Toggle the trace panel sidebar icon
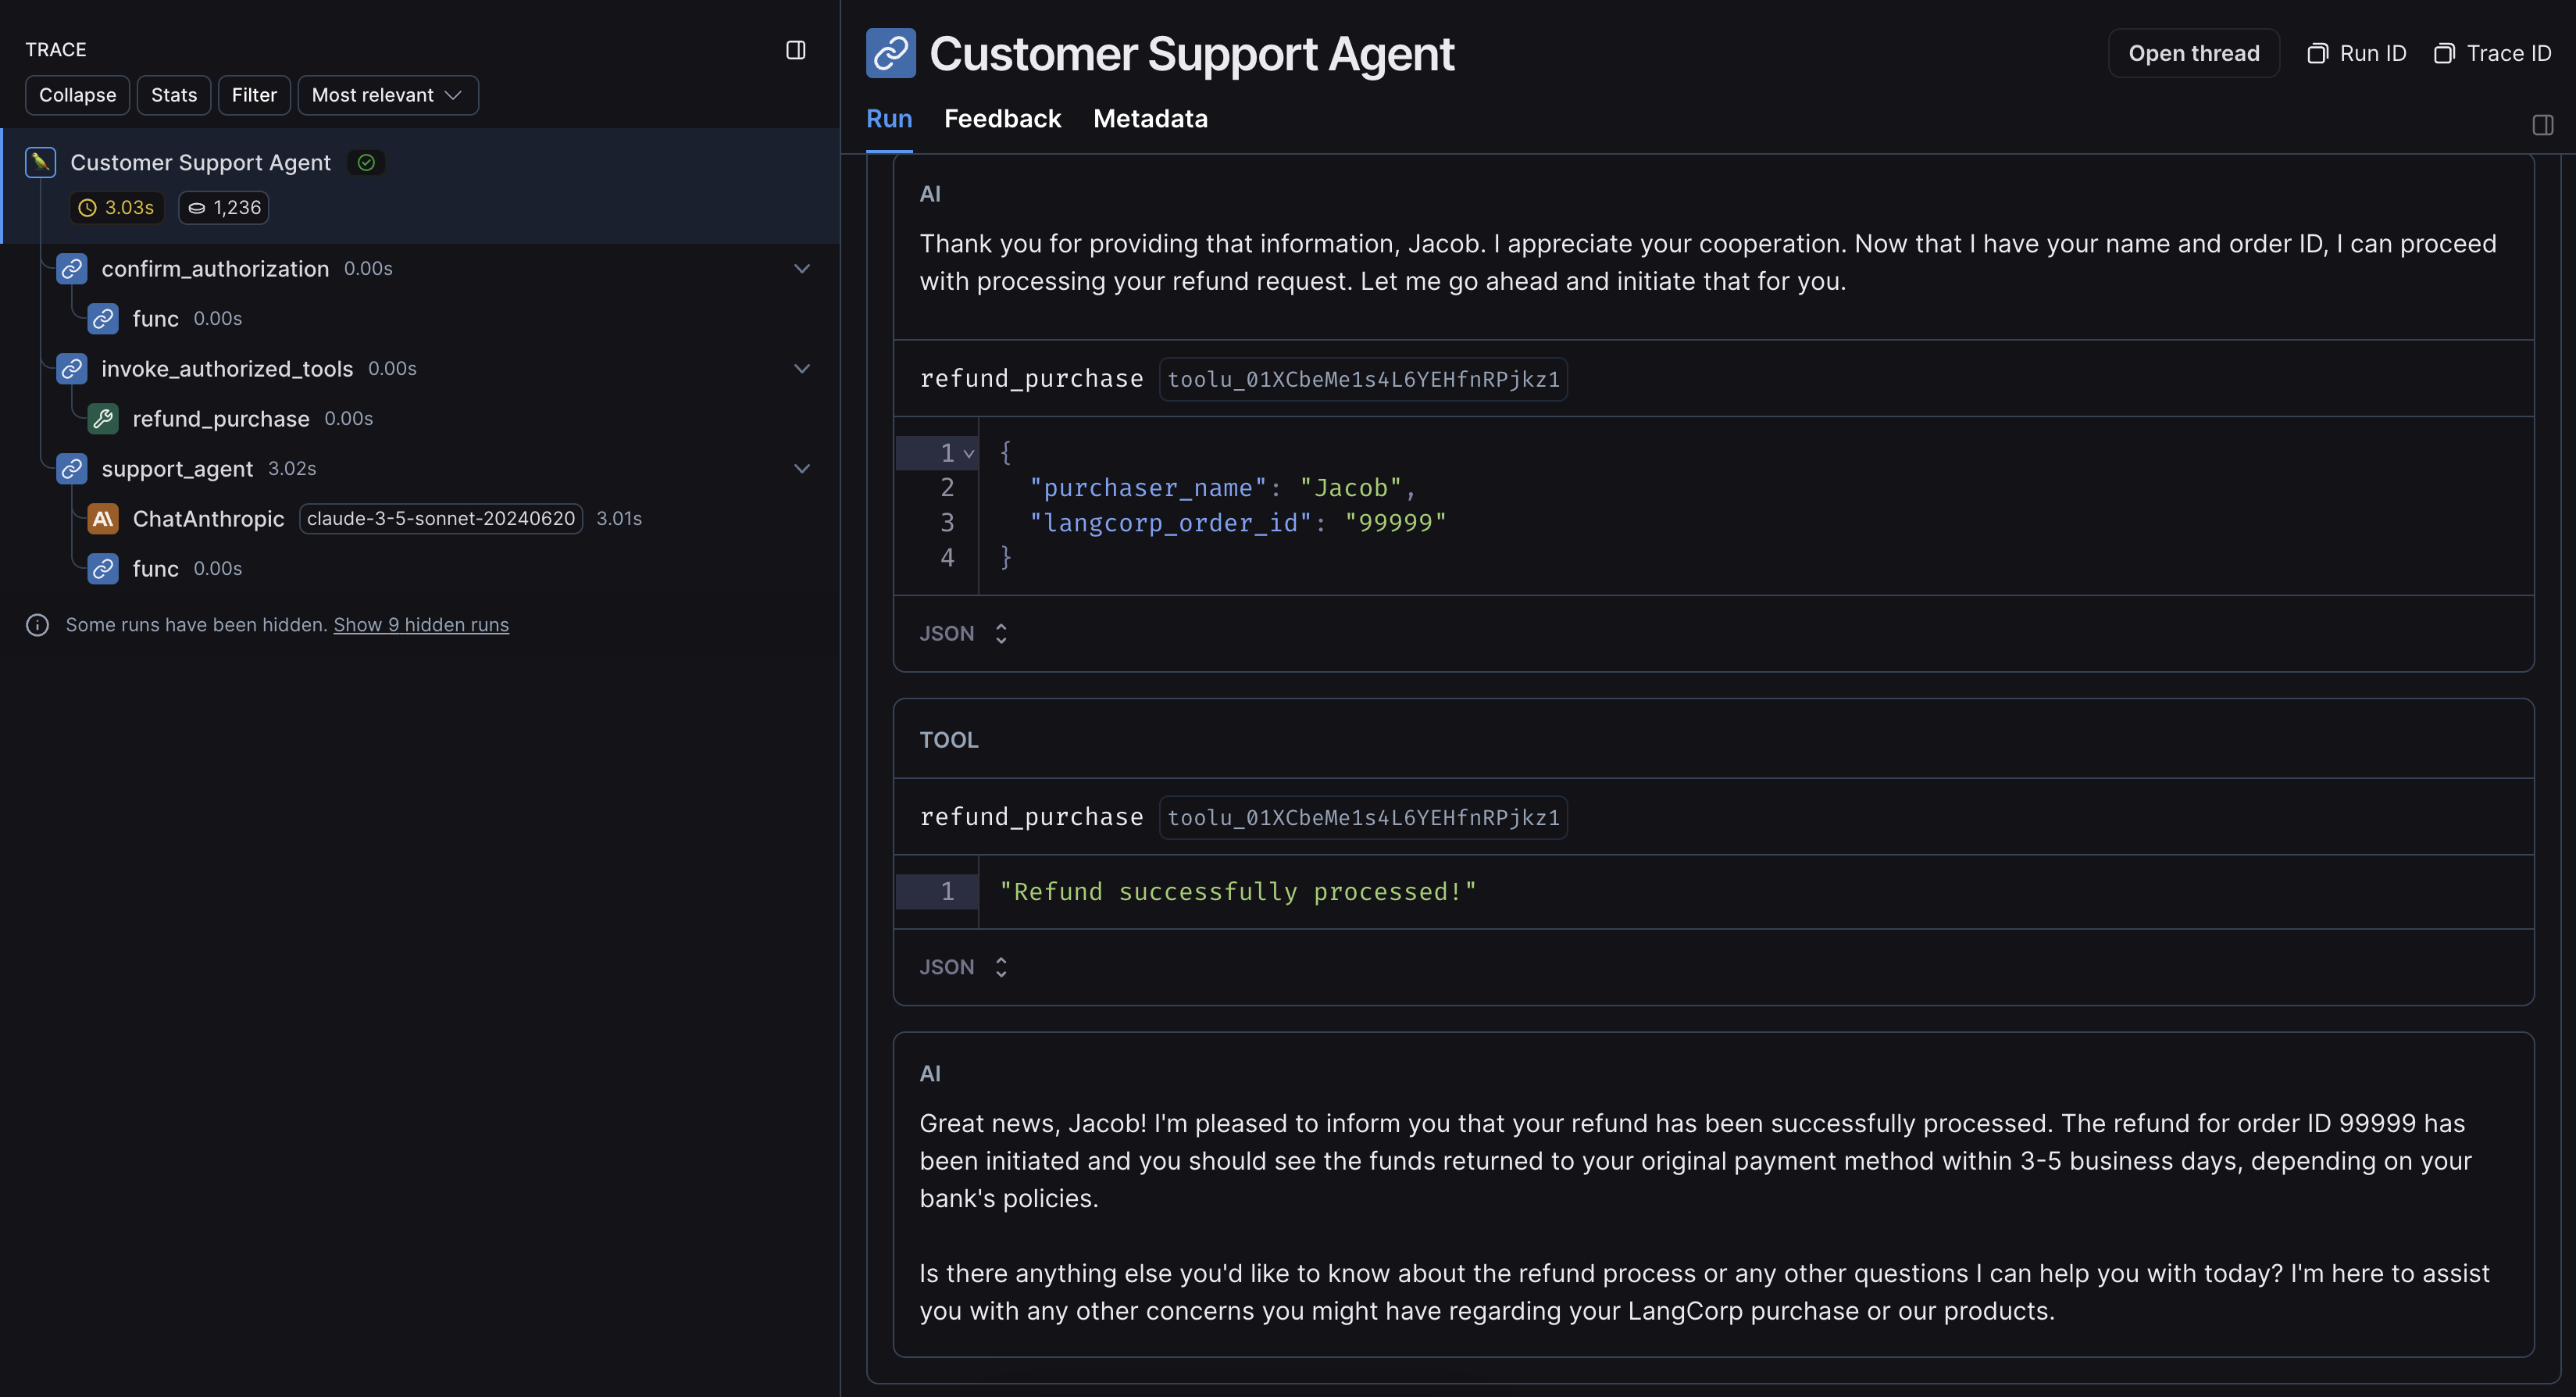This screenshot has width=2576, height=1397. [795, 50]
